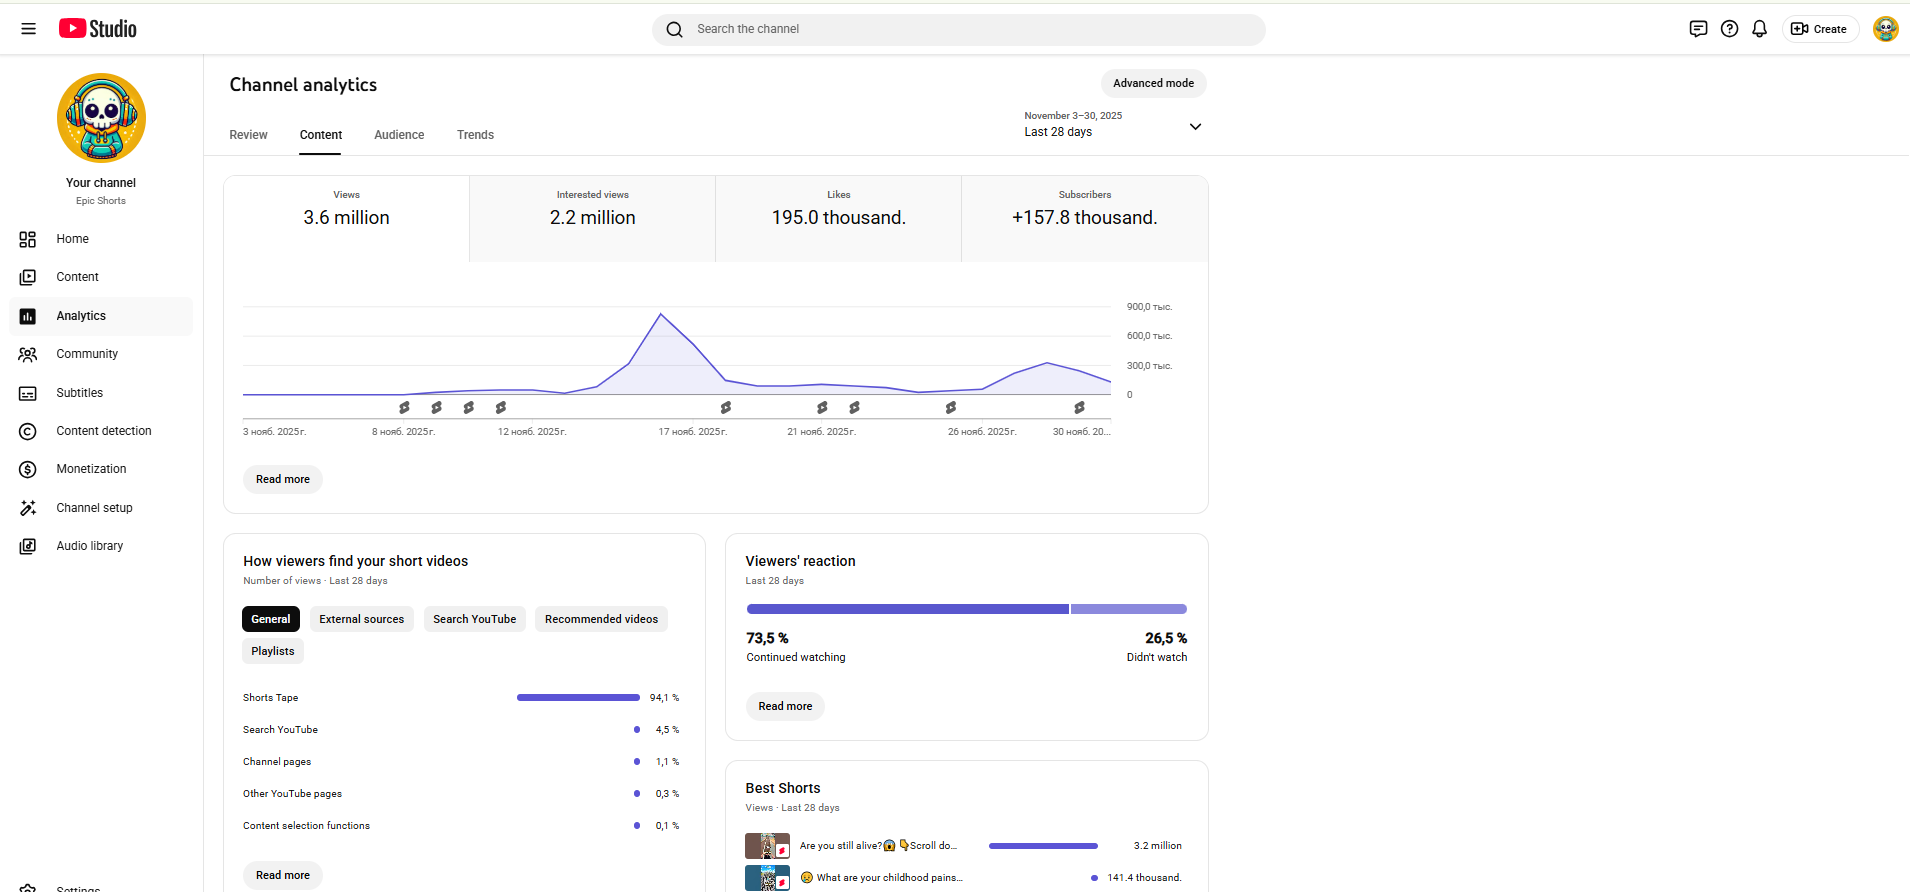
Task: Click the account avatar in top bar
Action: 1885,29
